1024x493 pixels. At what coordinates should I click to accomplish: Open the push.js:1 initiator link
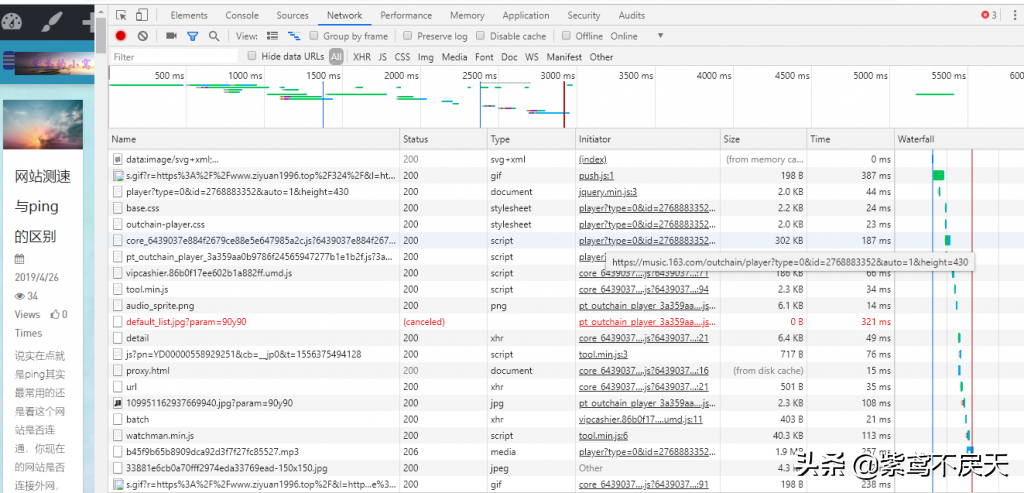596,176
